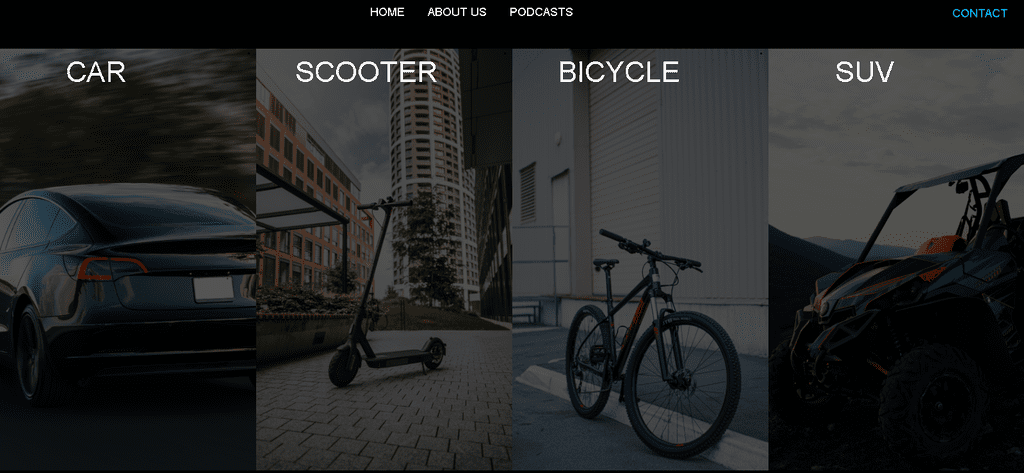Click the scooter's handlebar
The image size is (1024, 473).
(385, 204)
